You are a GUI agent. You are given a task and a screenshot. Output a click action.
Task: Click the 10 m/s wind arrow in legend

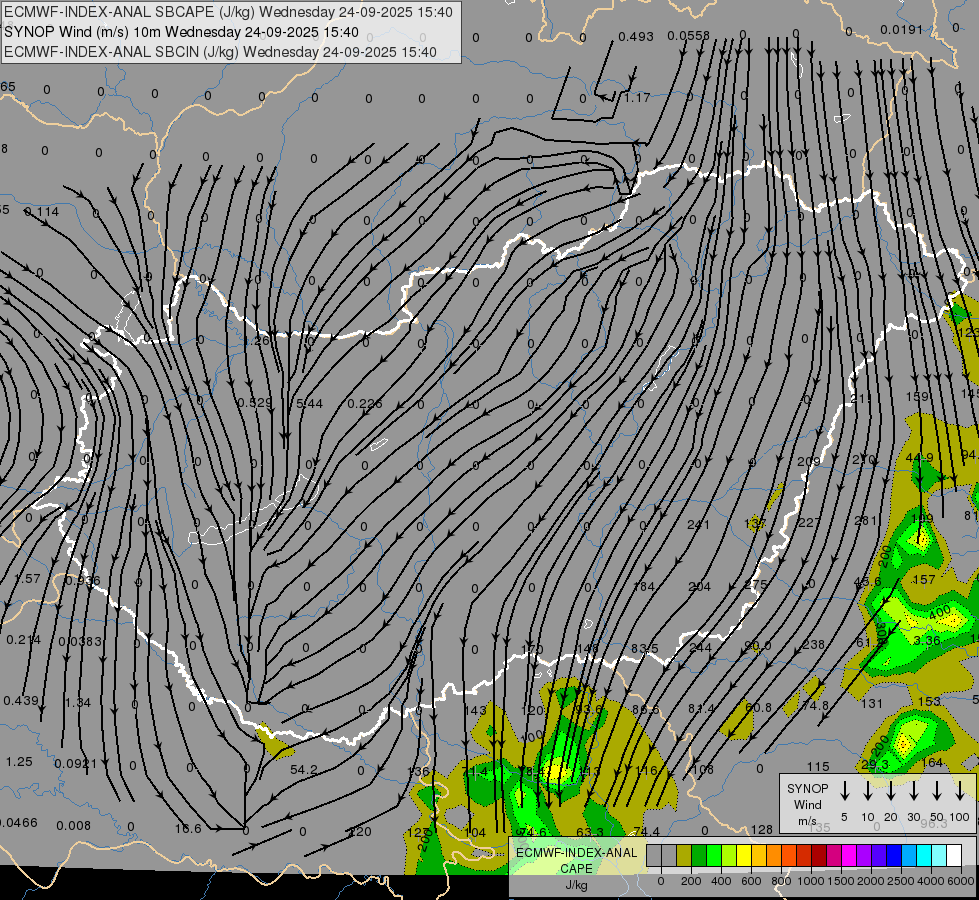pos(868,791)
